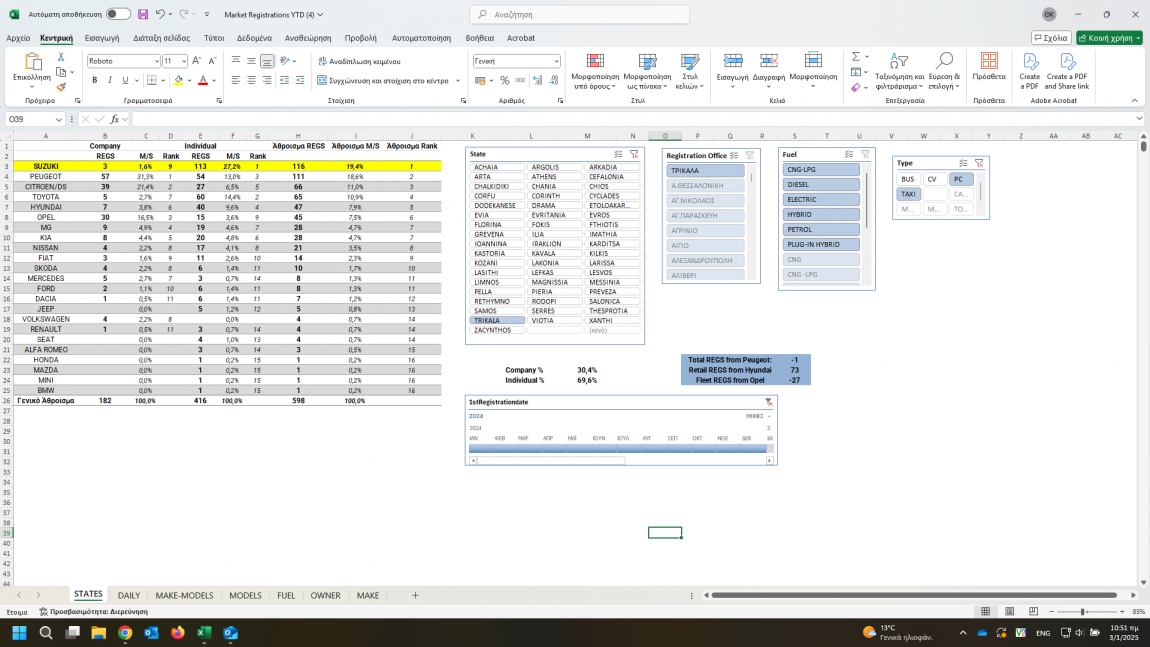Screen dimensions: 1150x647
Task: Toggle TAXI in the Type slicer
Action: coord(908,194)
